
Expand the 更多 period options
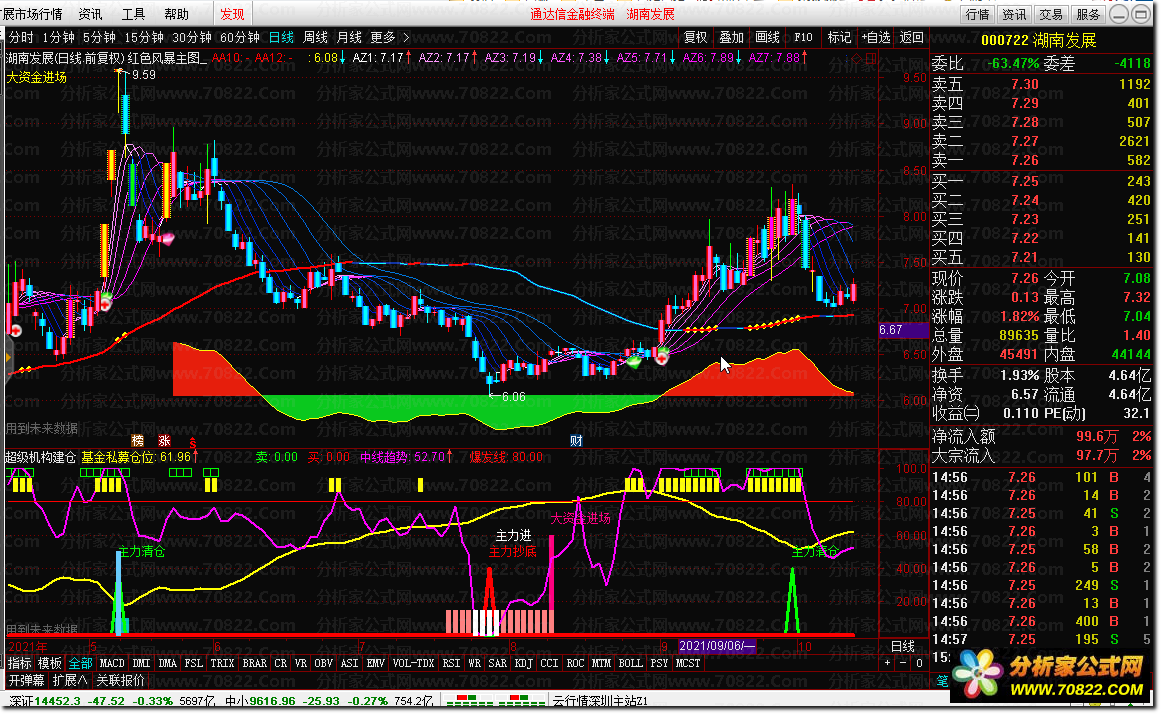pyautogui.click(x=389, y=37)
